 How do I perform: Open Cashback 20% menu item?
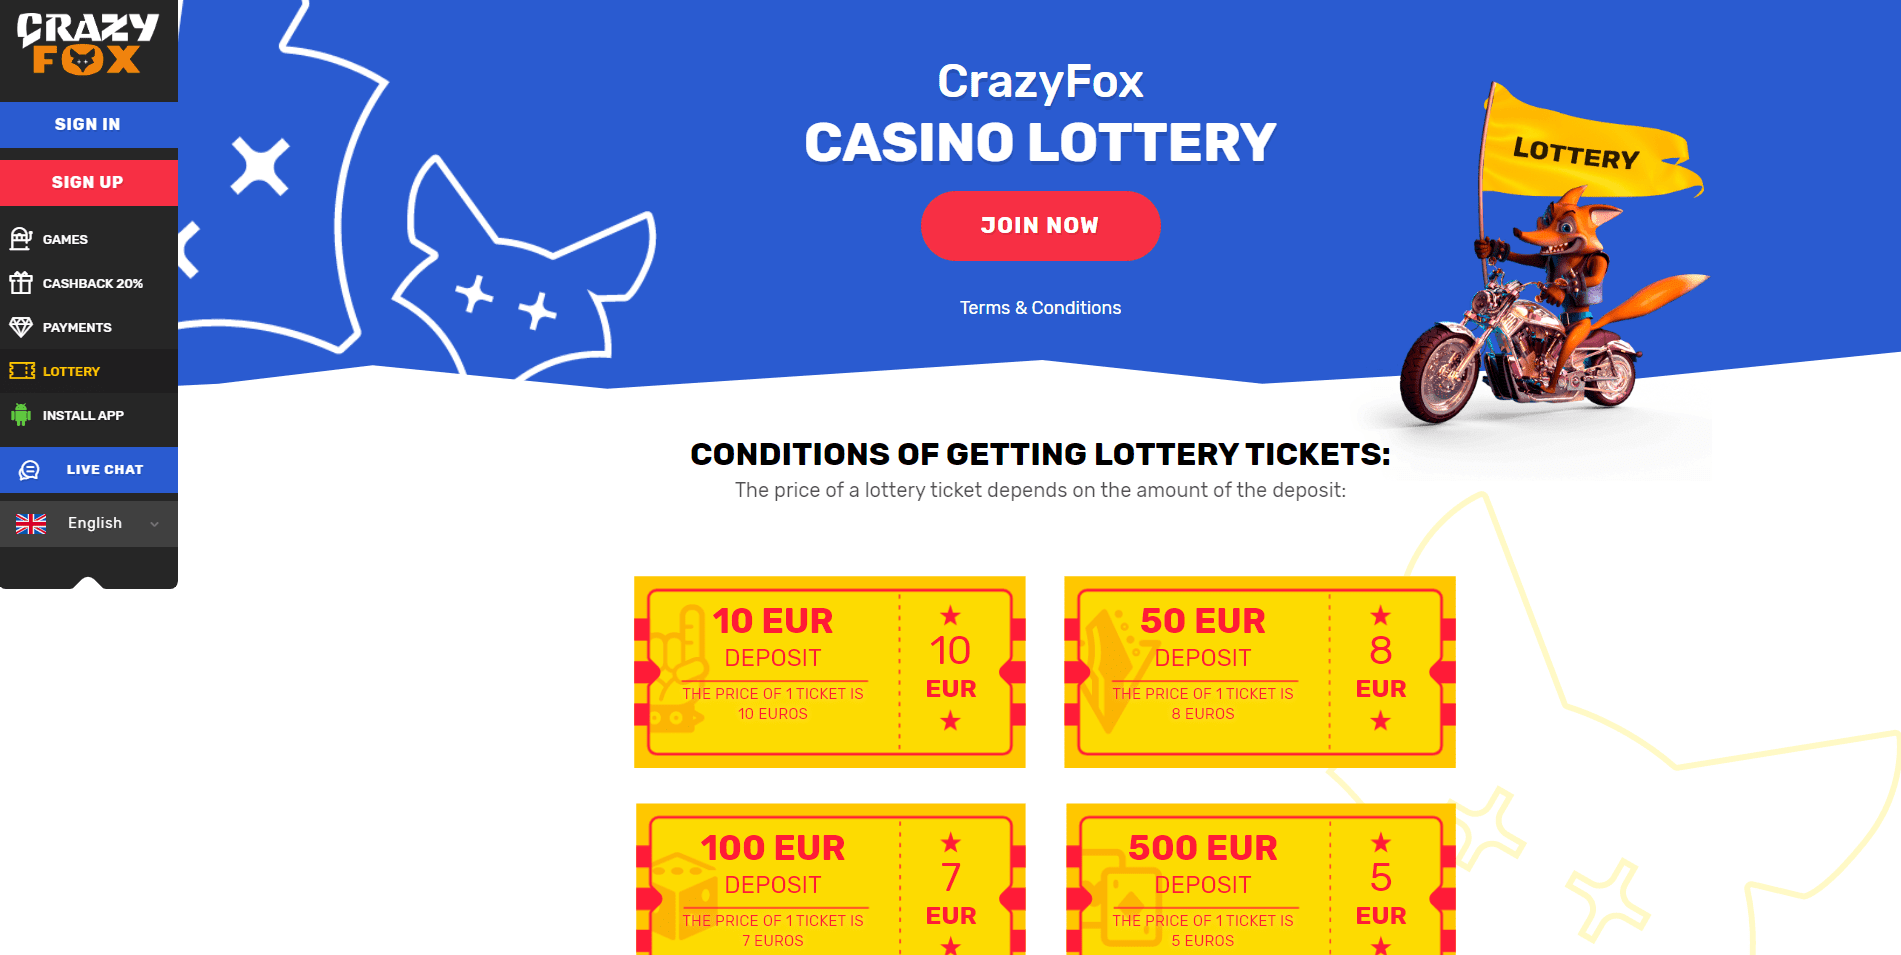tap(92, 283)
